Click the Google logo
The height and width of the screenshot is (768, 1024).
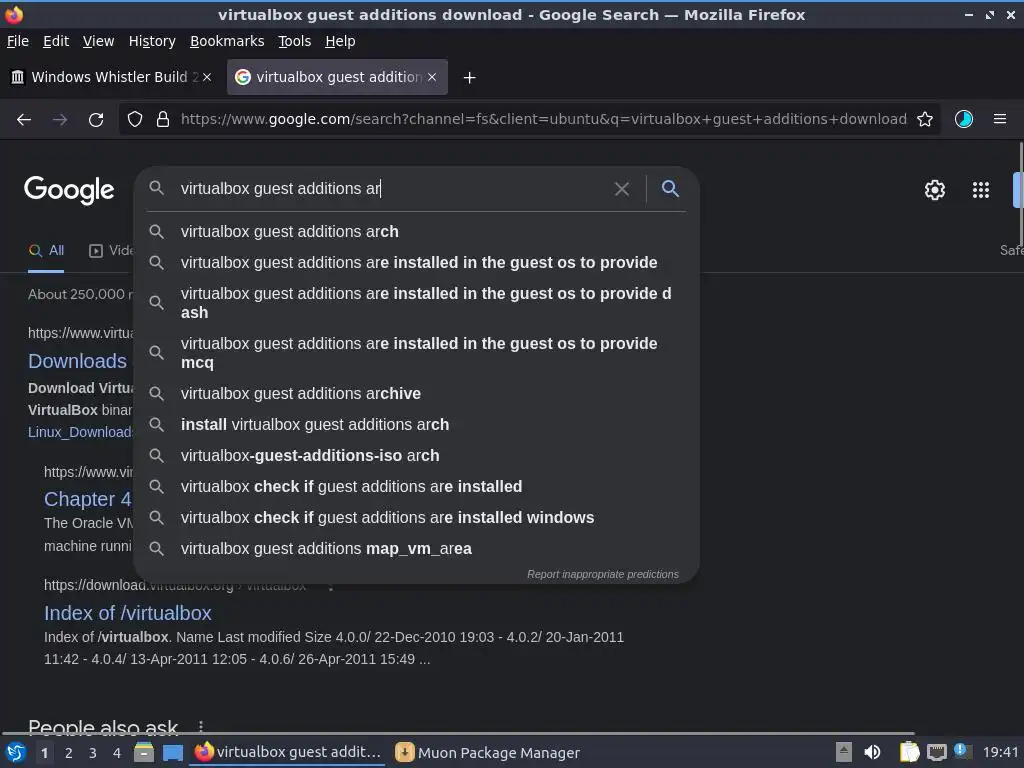click(69, 190)
